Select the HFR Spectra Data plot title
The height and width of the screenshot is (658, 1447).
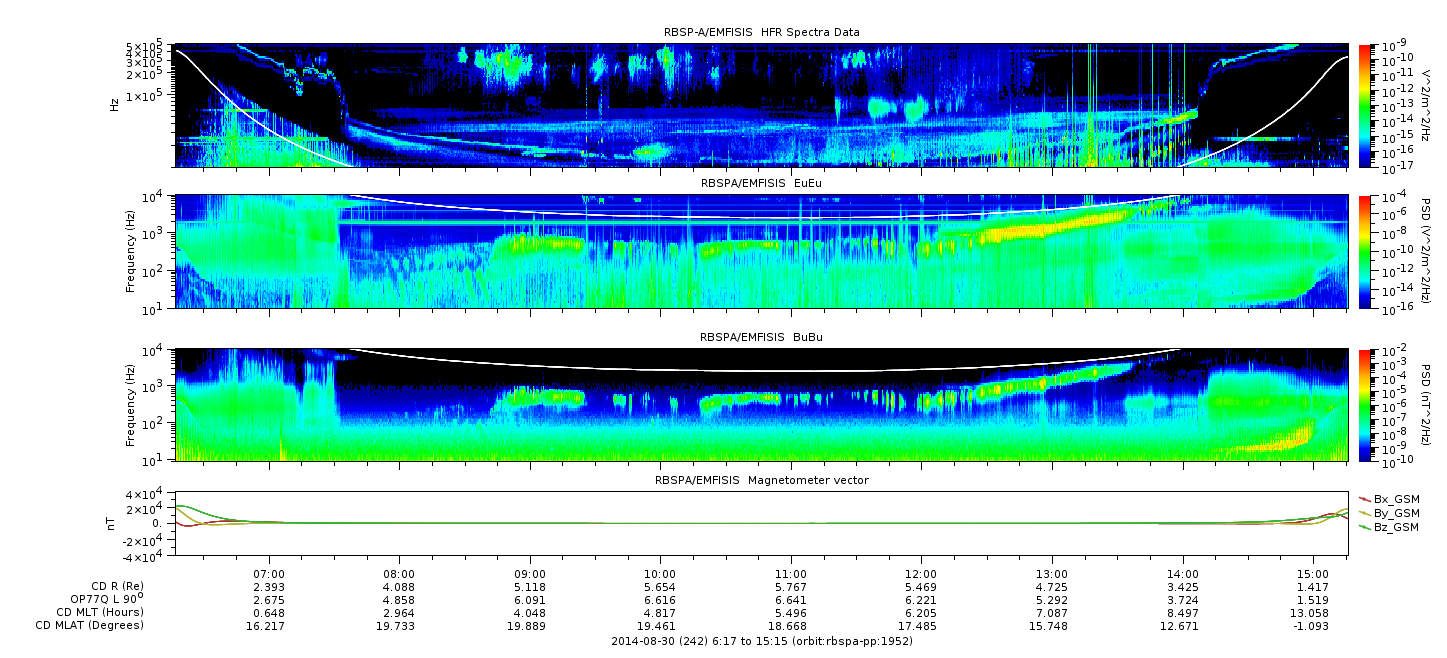[761, 32]
